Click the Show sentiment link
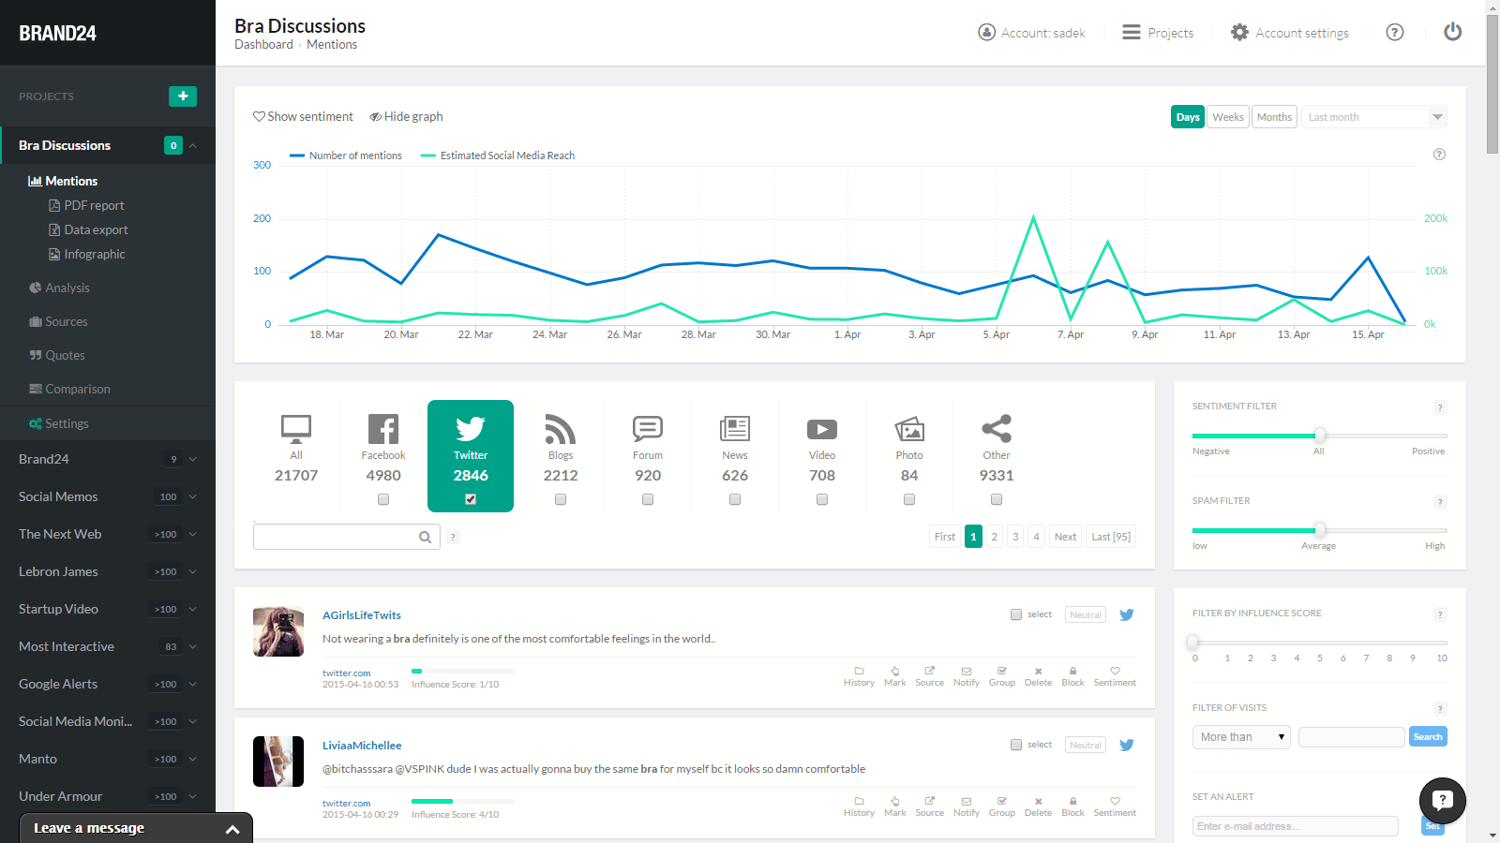The width and height of the screenshot is (1500, 843). tap(303, 117)
